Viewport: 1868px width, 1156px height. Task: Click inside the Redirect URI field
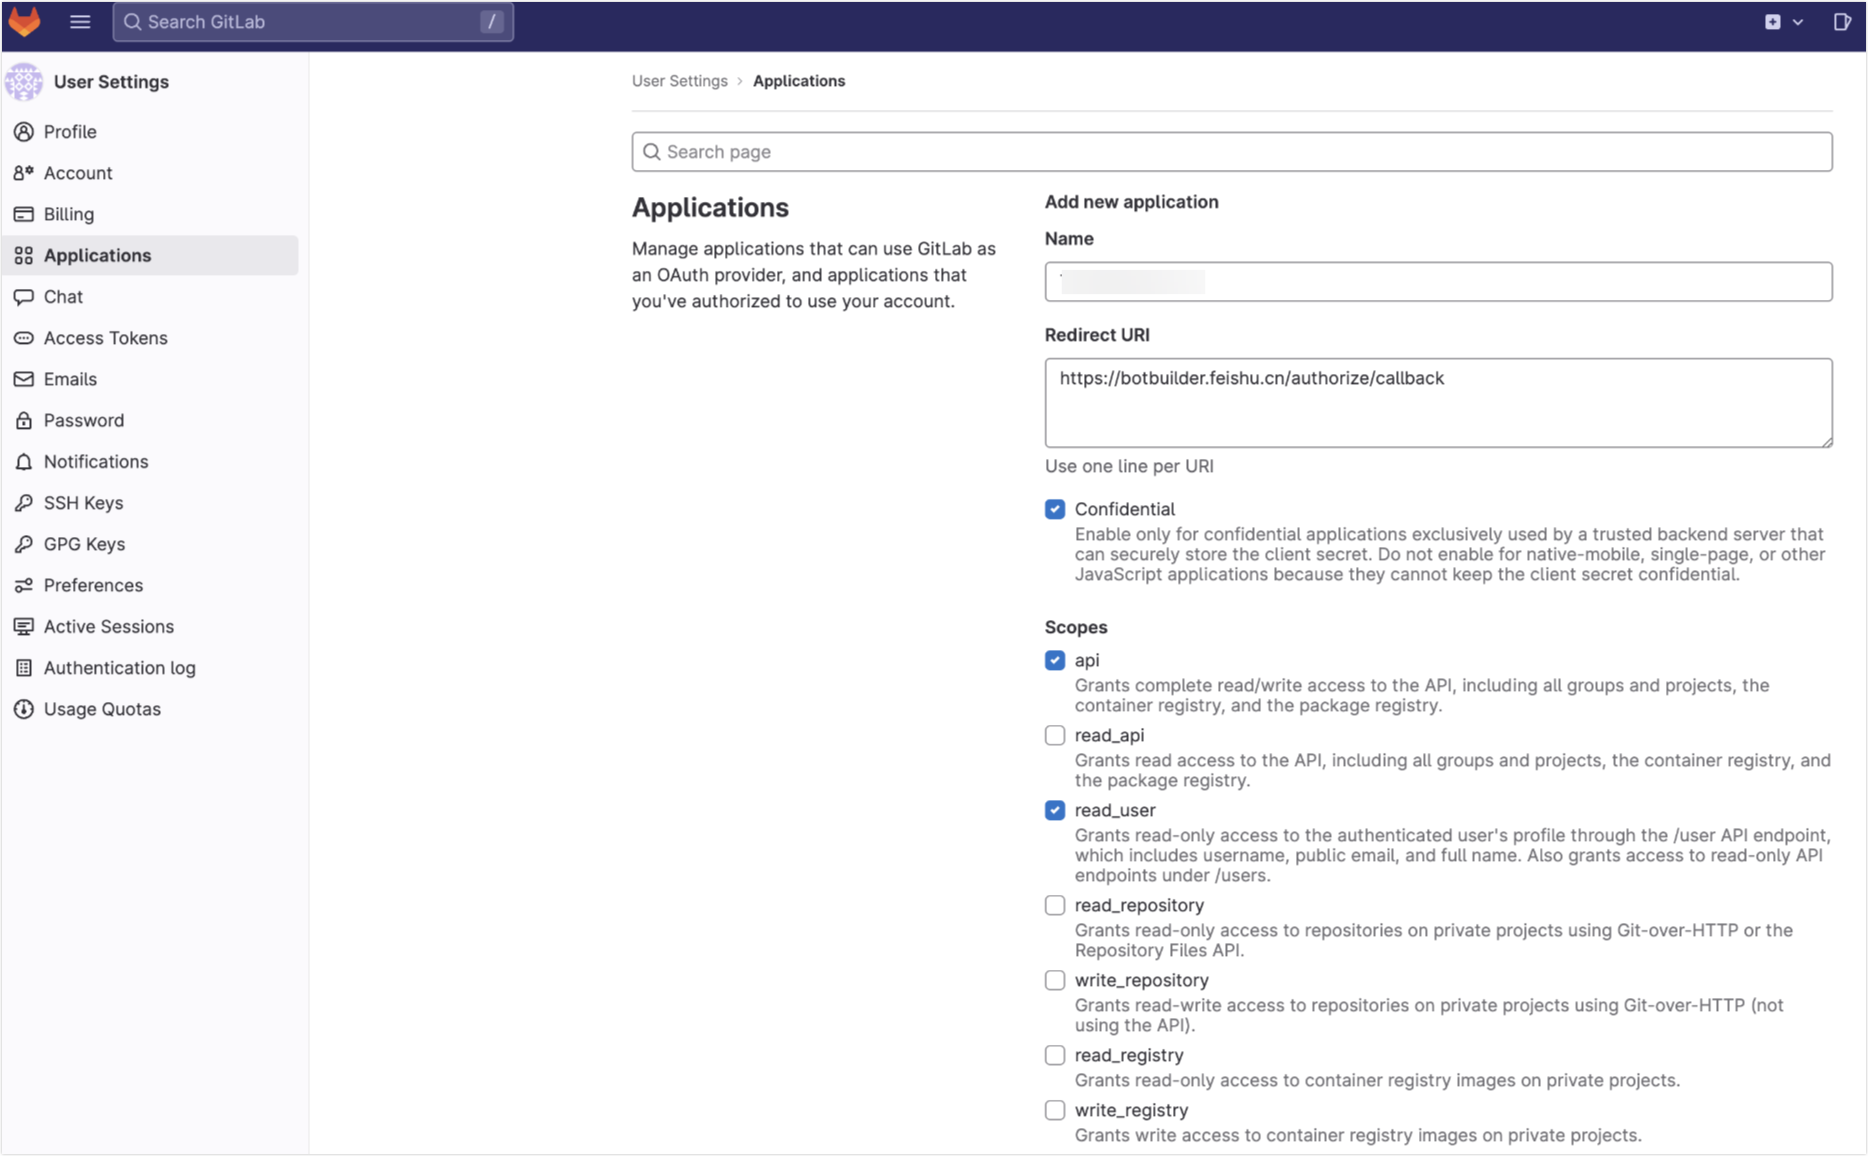[x=1438, y=402]
